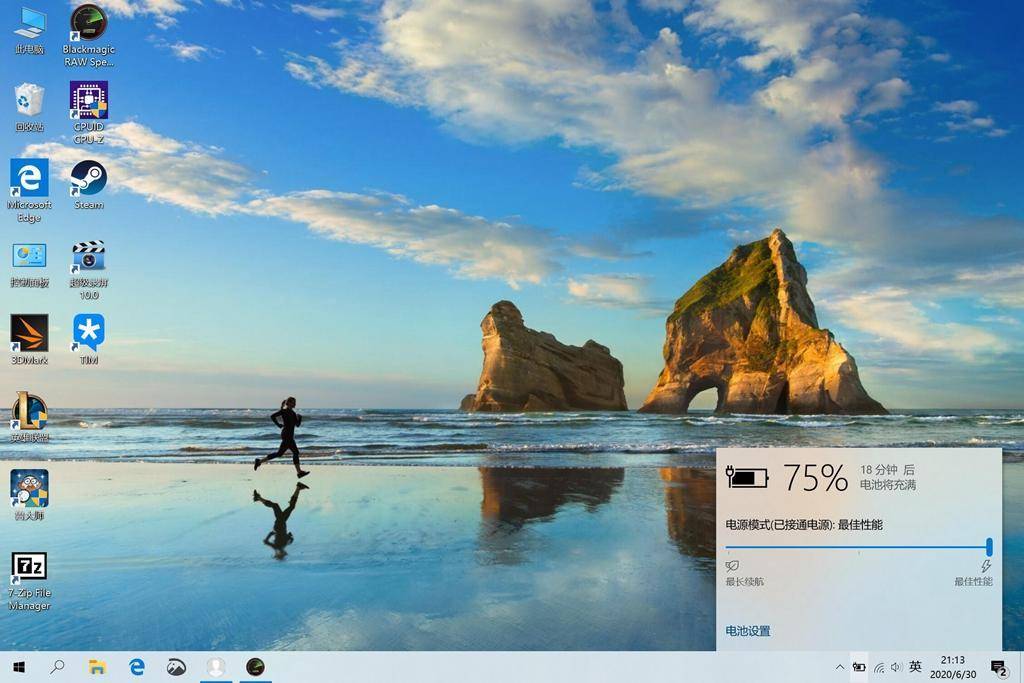1024x683 pixels.
Task: Select the 3DMark desktop shortcut
Action: tap(29, 339)
